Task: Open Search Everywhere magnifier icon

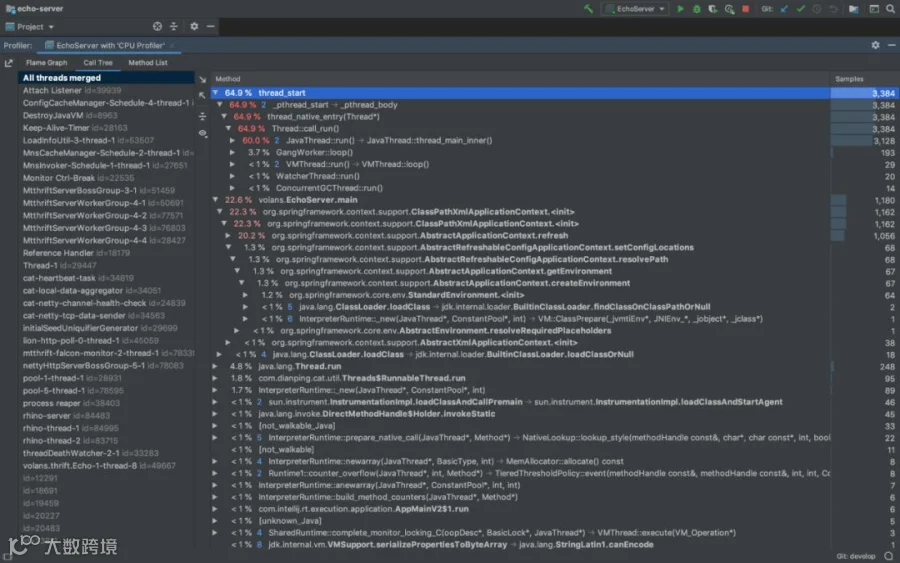Action: pos(890,9)
